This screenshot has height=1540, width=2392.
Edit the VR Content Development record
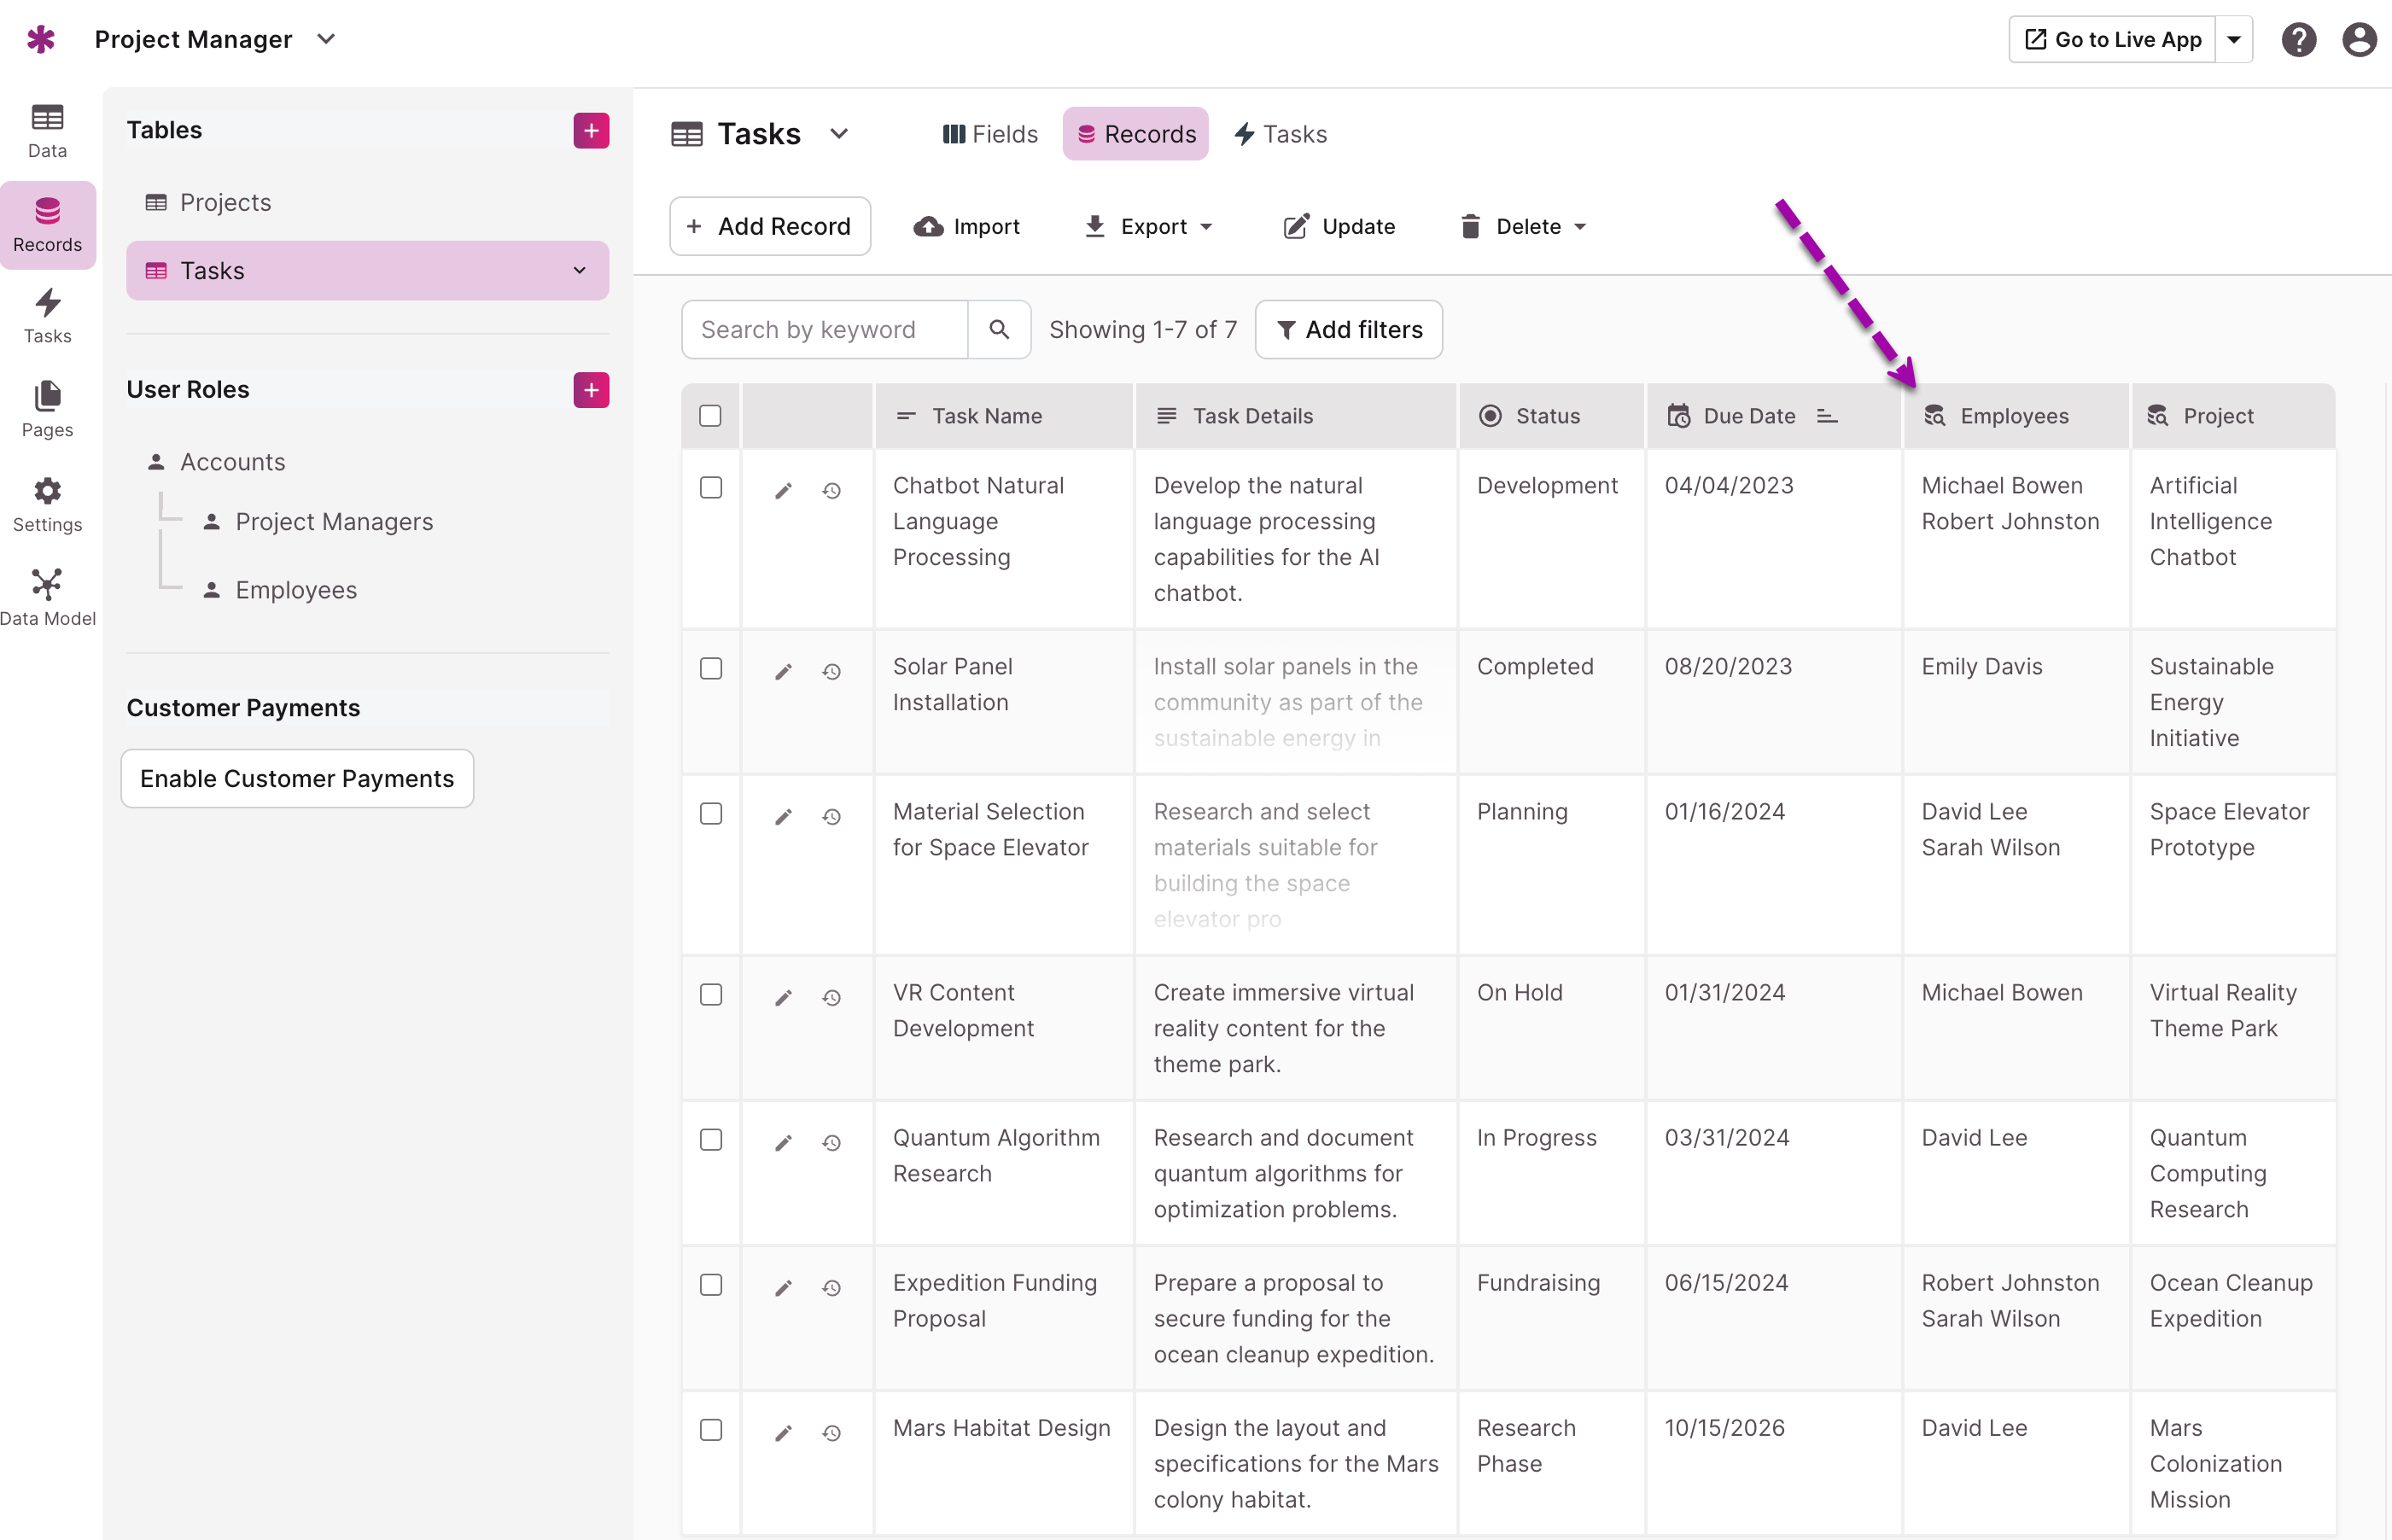point(783,998)
